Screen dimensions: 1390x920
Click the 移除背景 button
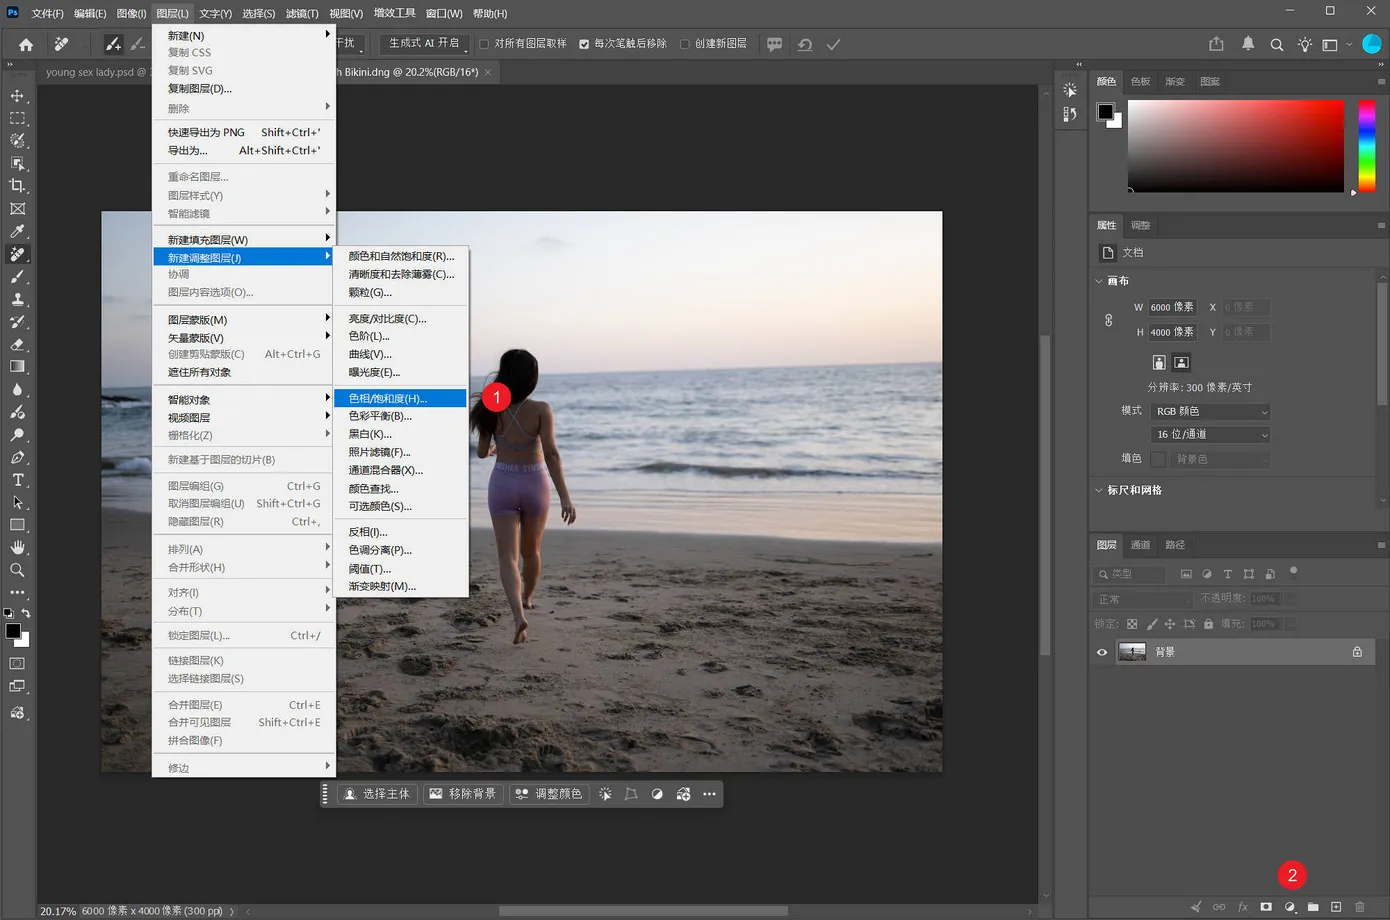462,794
